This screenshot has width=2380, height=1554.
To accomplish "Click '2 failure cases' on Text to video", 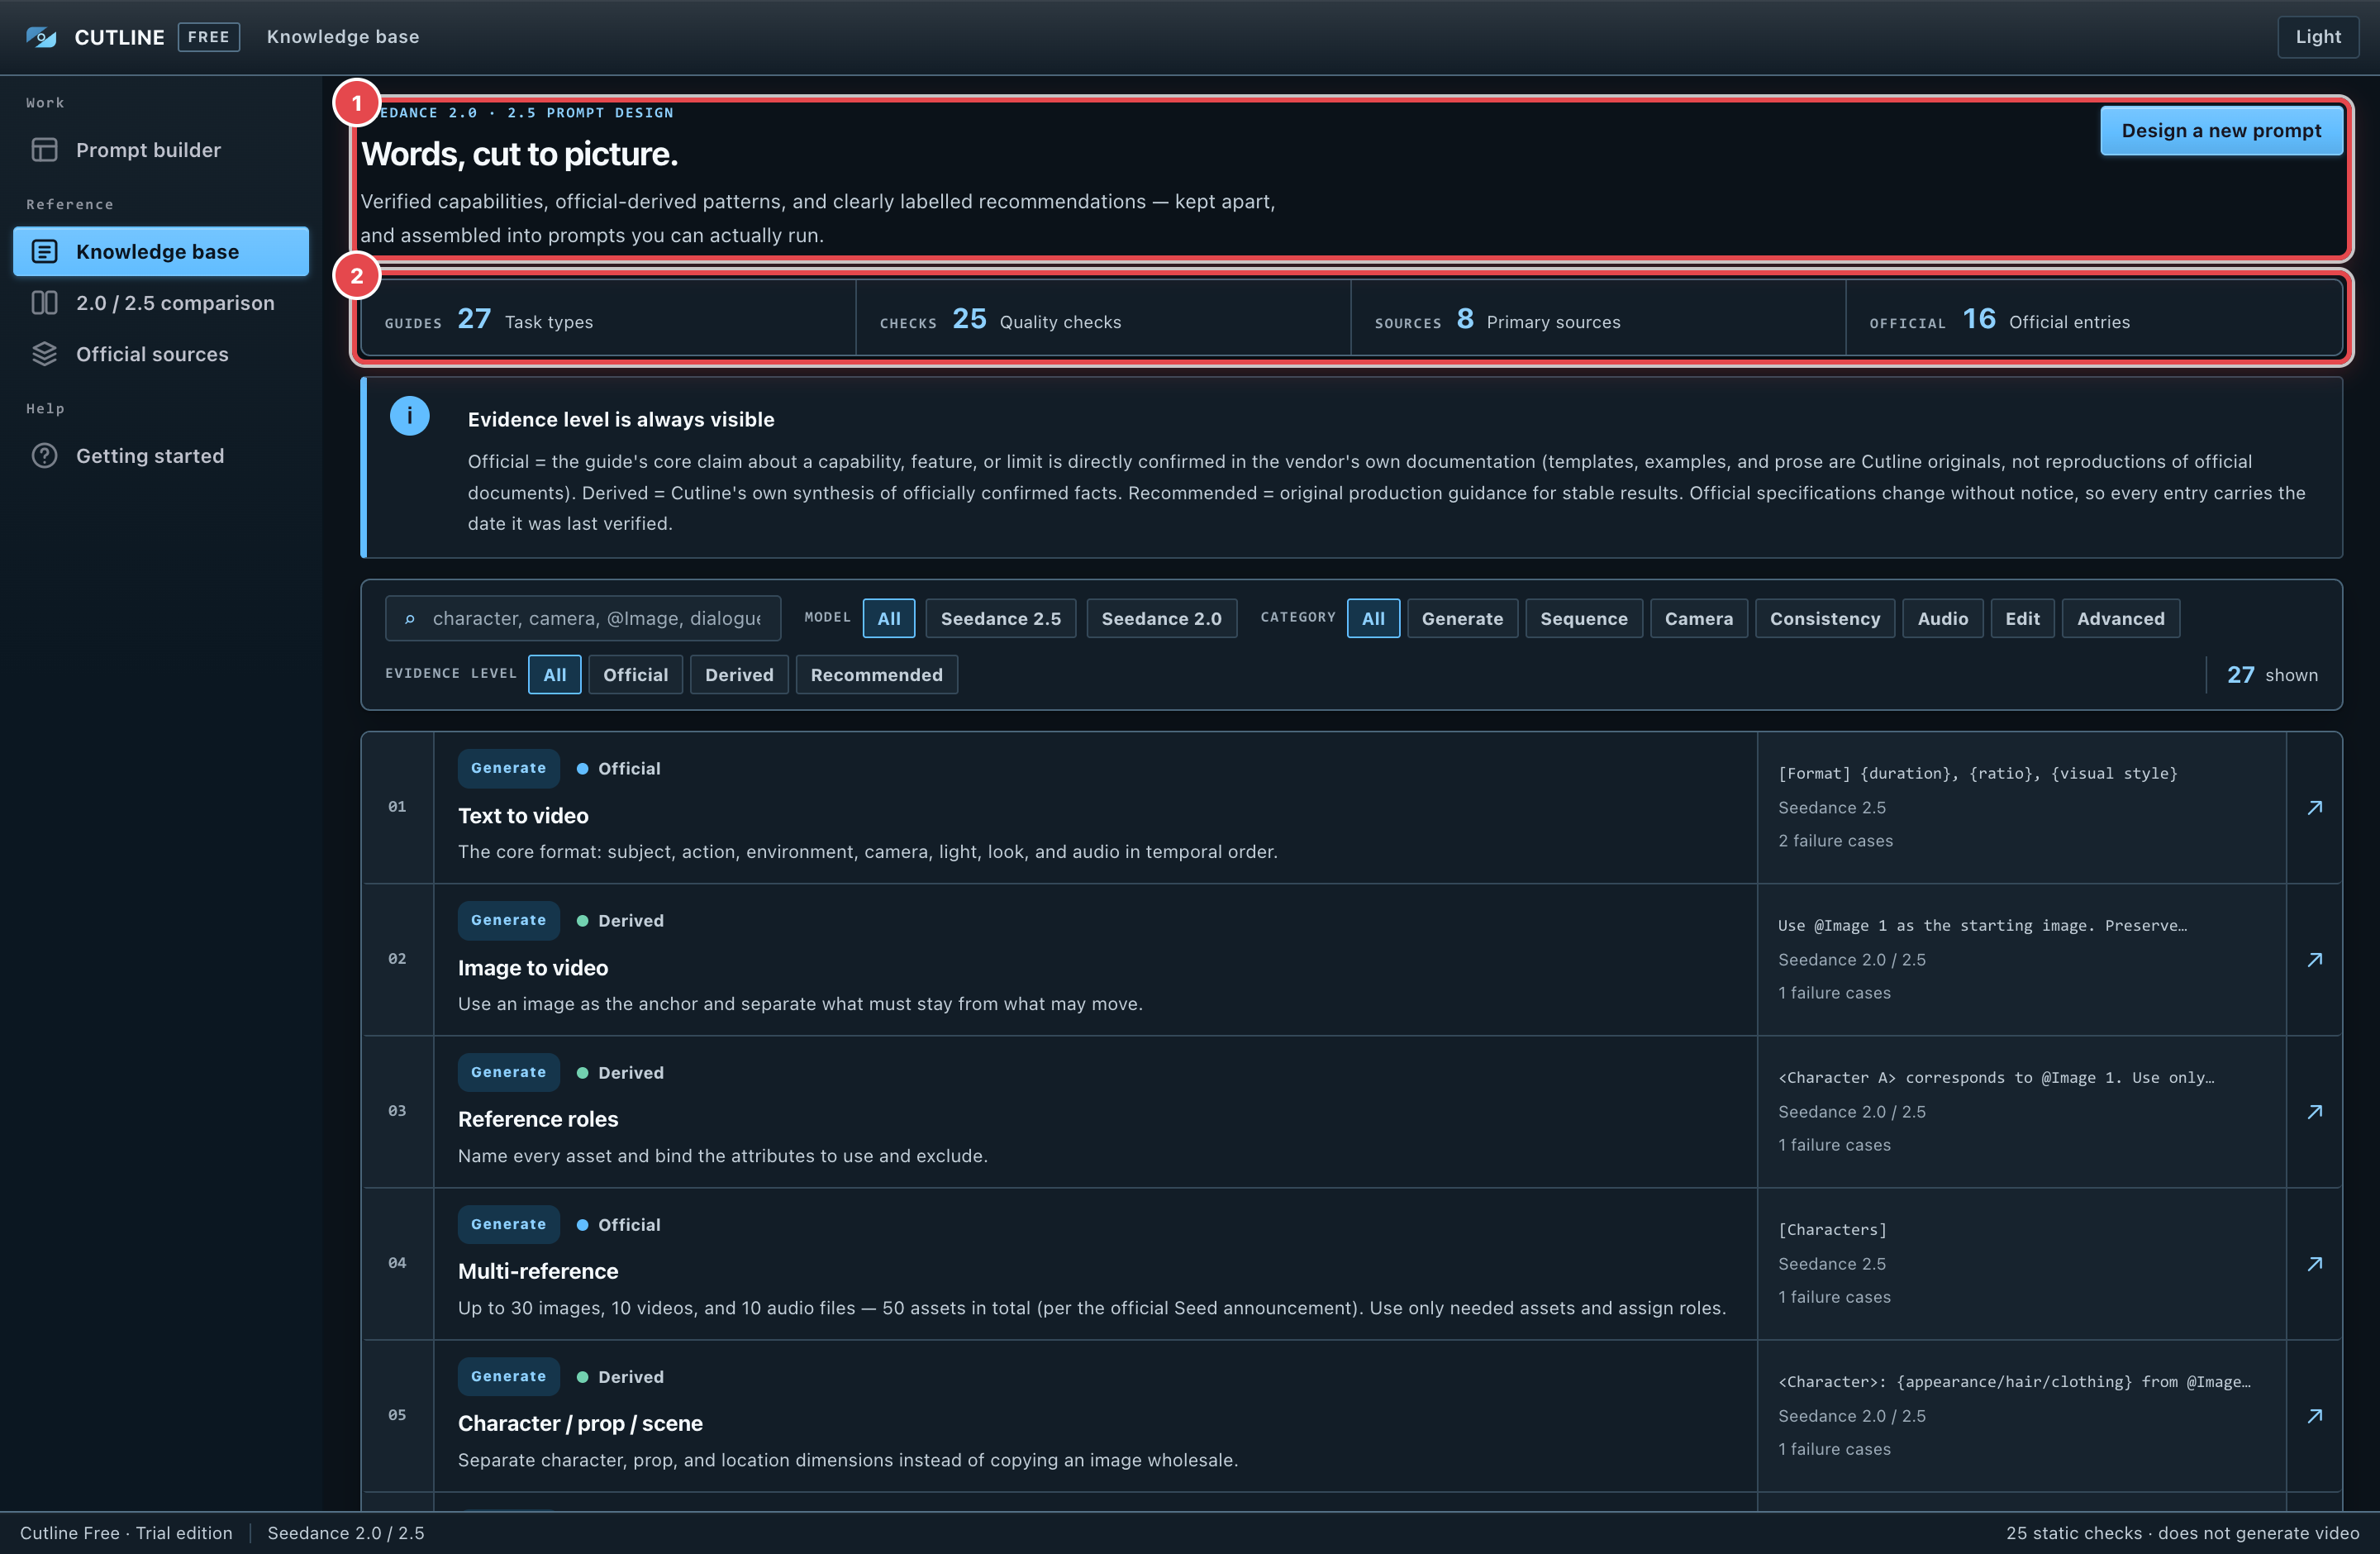I will 1835,841.
